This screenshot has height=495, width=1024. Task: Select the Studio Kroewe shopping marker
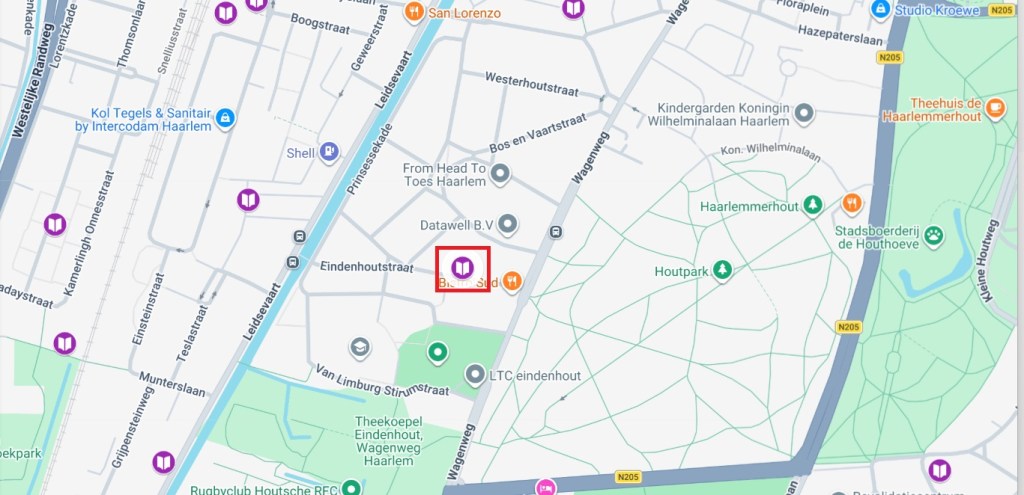pyautogui.click(x=880, y=9)
